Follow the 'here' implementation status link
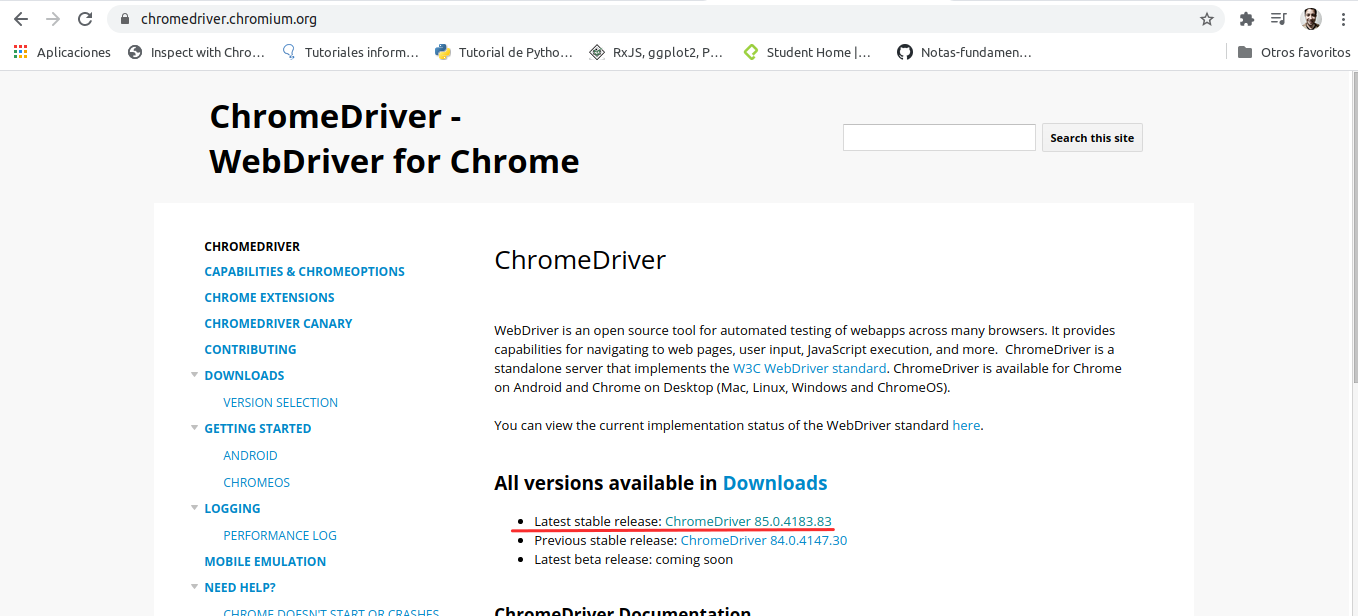The image size is (1358, 616). tap(966, 425)
